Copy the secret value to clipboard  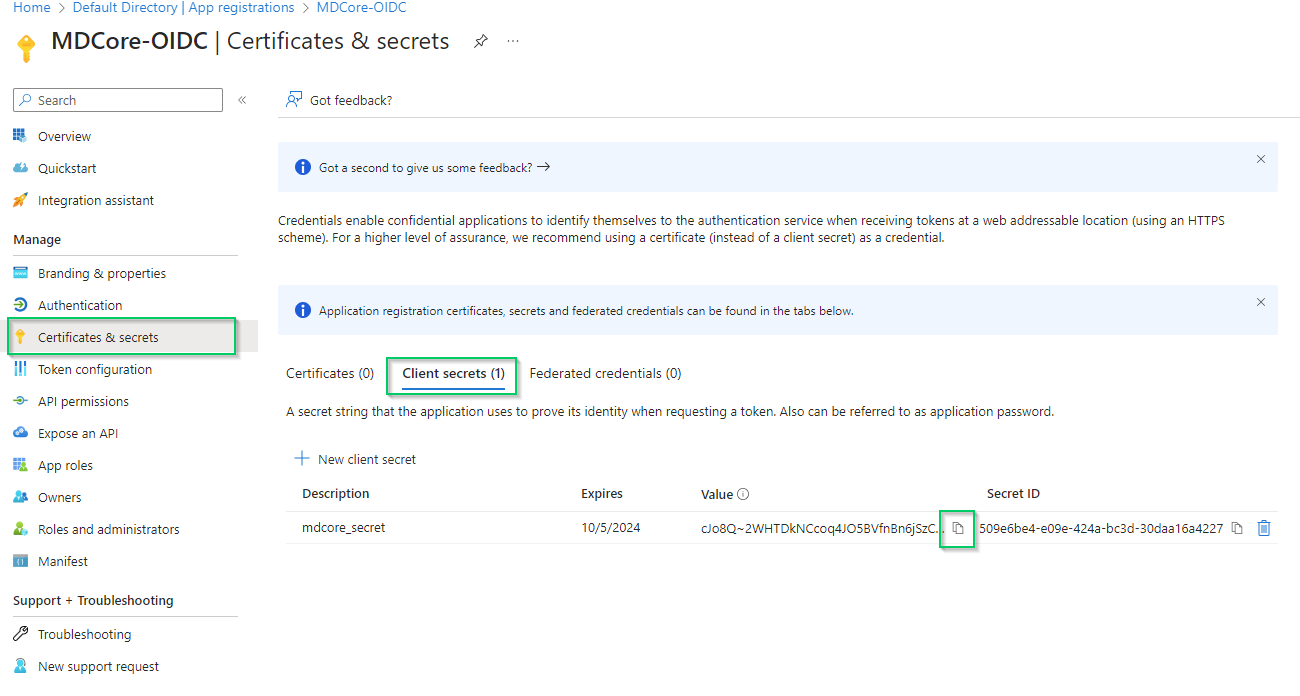pyautogui.click(x=958, y=528)
